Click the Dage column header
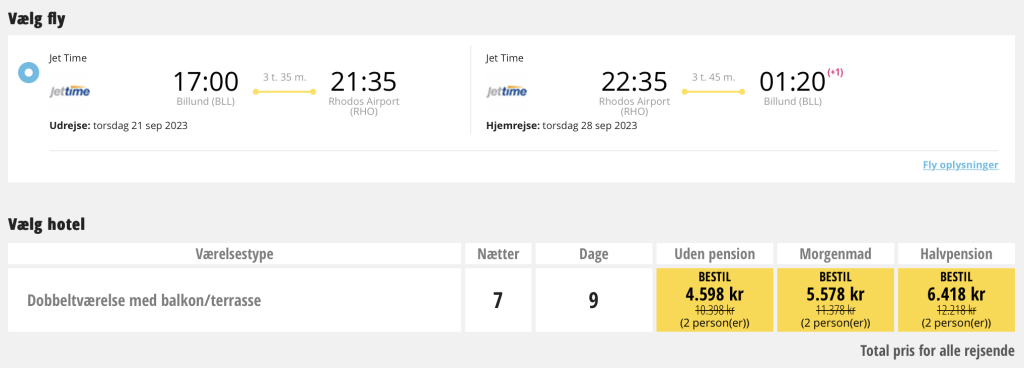Image resolution: width=1024 pixels, height=368 pixels. point(594,254)
